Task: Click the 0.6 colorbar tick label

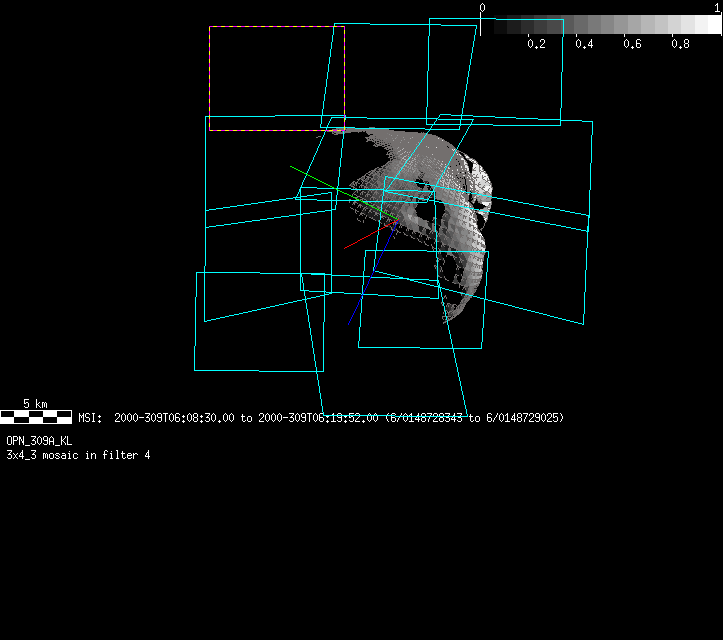Action: 632,45
